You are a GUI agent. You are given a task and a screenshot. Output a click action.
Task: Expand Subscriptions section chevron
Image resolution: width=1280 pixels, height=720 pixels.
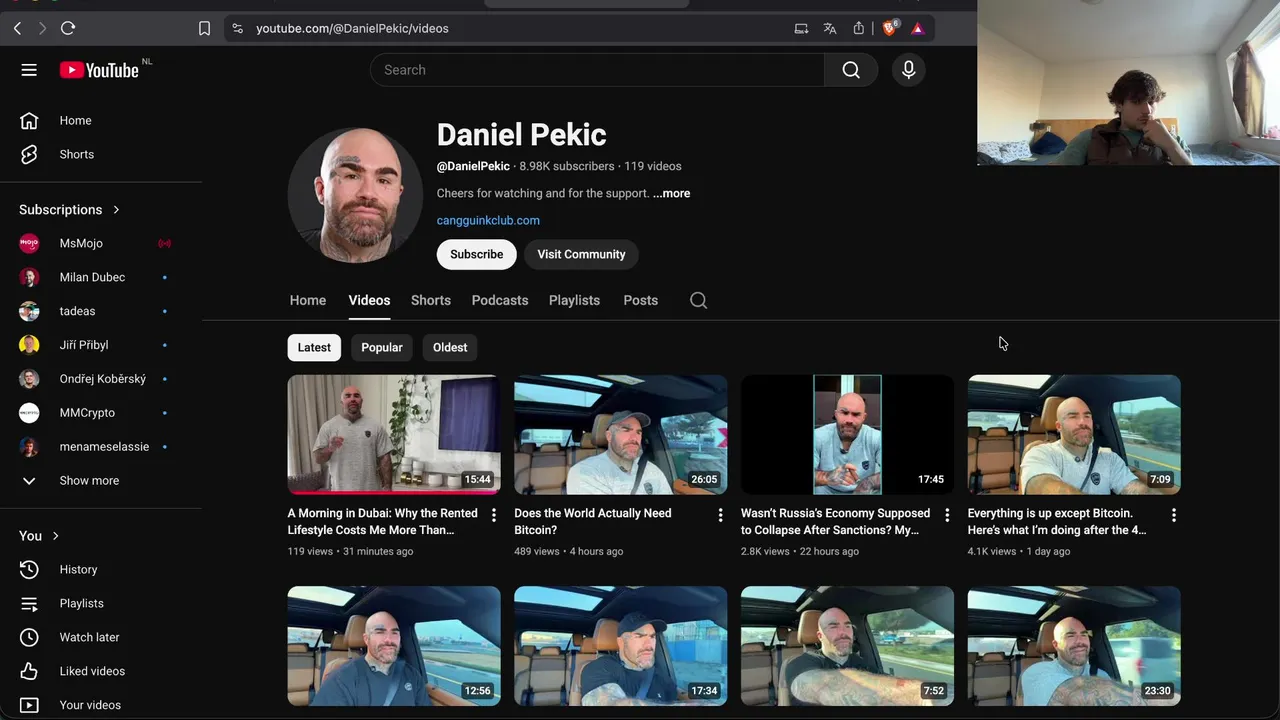click(x=116, y=209)
